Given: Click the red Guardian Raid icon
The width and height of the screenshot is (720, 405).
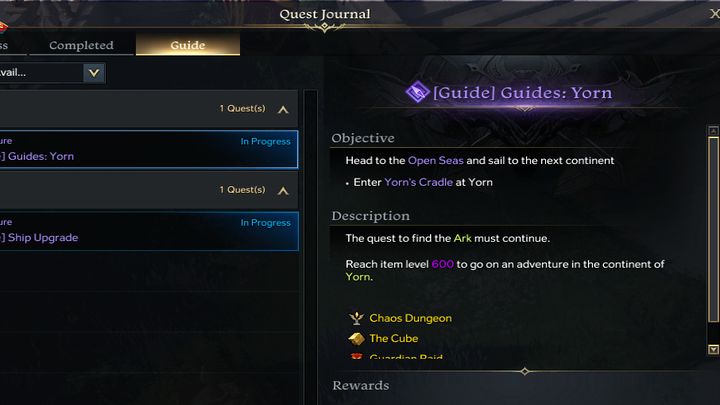Looking at the screenshot, I should [355, 357].
